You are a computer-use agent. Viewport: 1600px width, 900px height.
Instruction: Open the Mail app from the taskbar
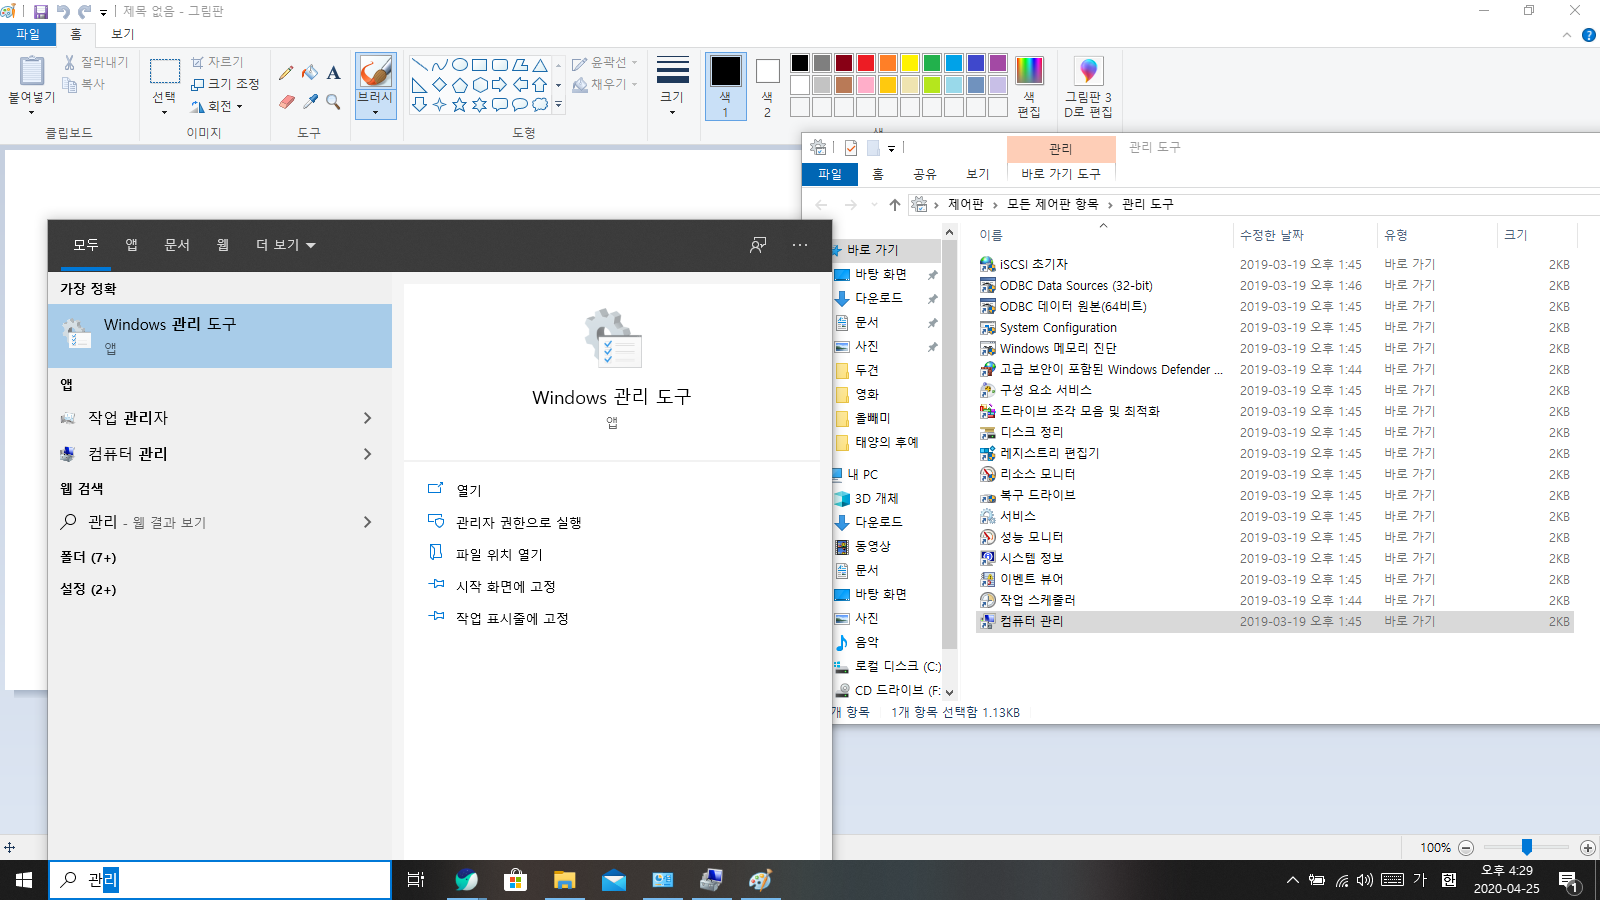coord(613,880)
